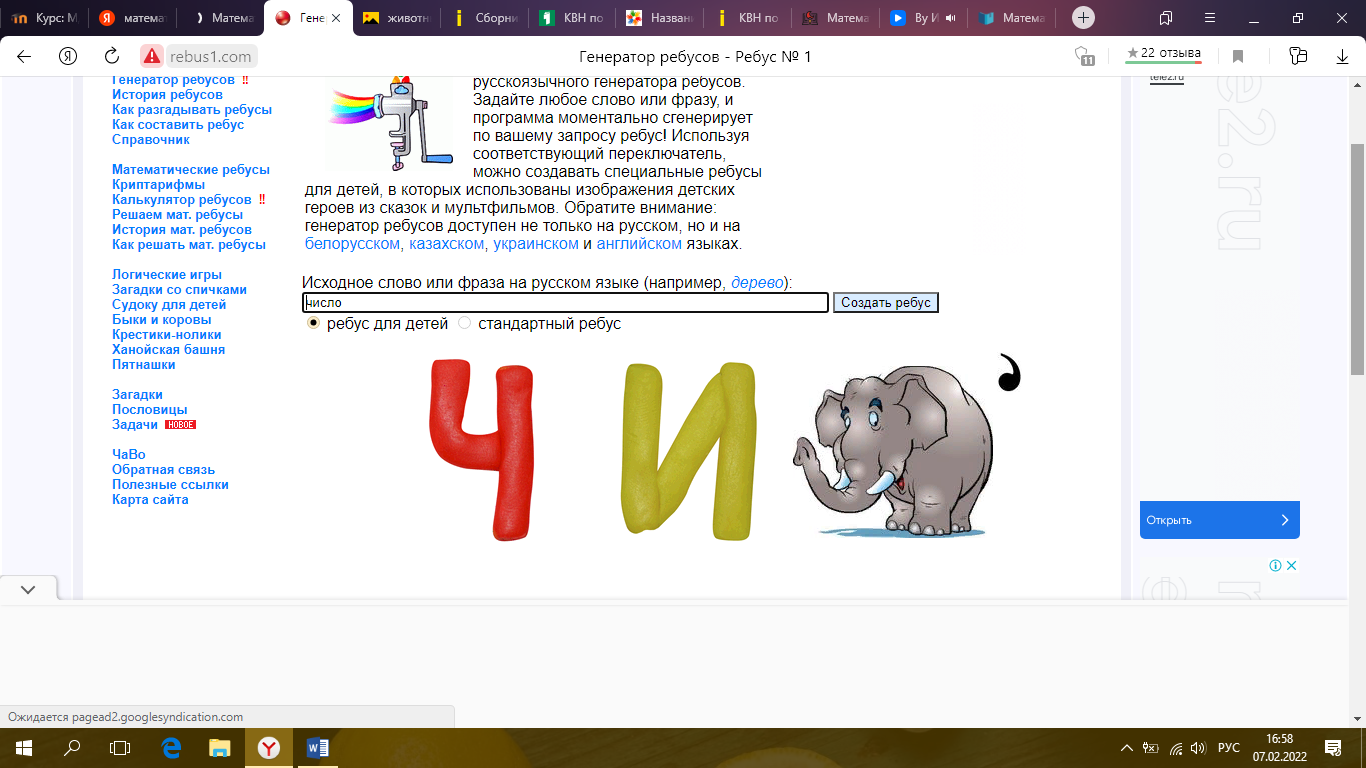
Task: Open 'Криптарифмы' link
Action: coord(158,185)
